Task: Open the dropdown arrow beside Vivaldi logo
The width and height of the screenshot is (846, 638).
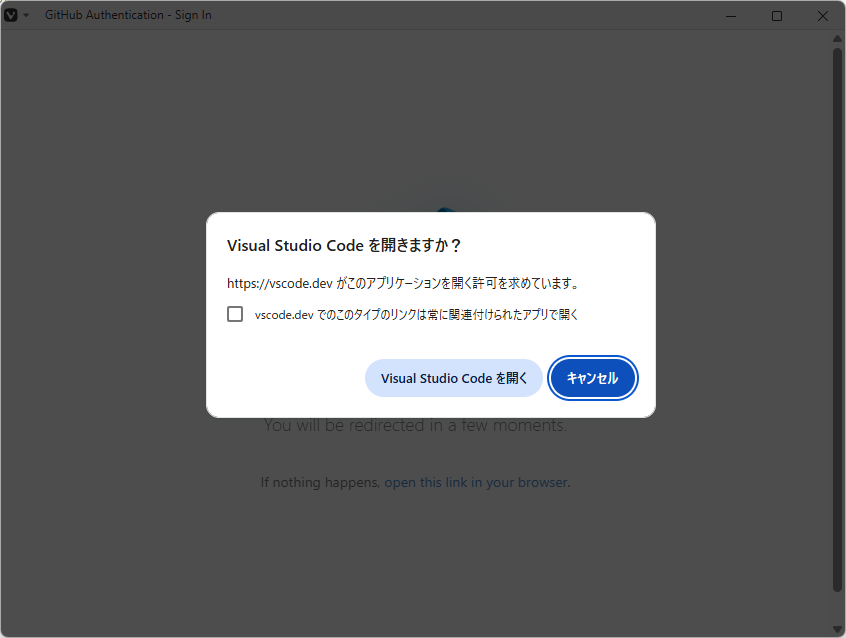Action: 26,15
